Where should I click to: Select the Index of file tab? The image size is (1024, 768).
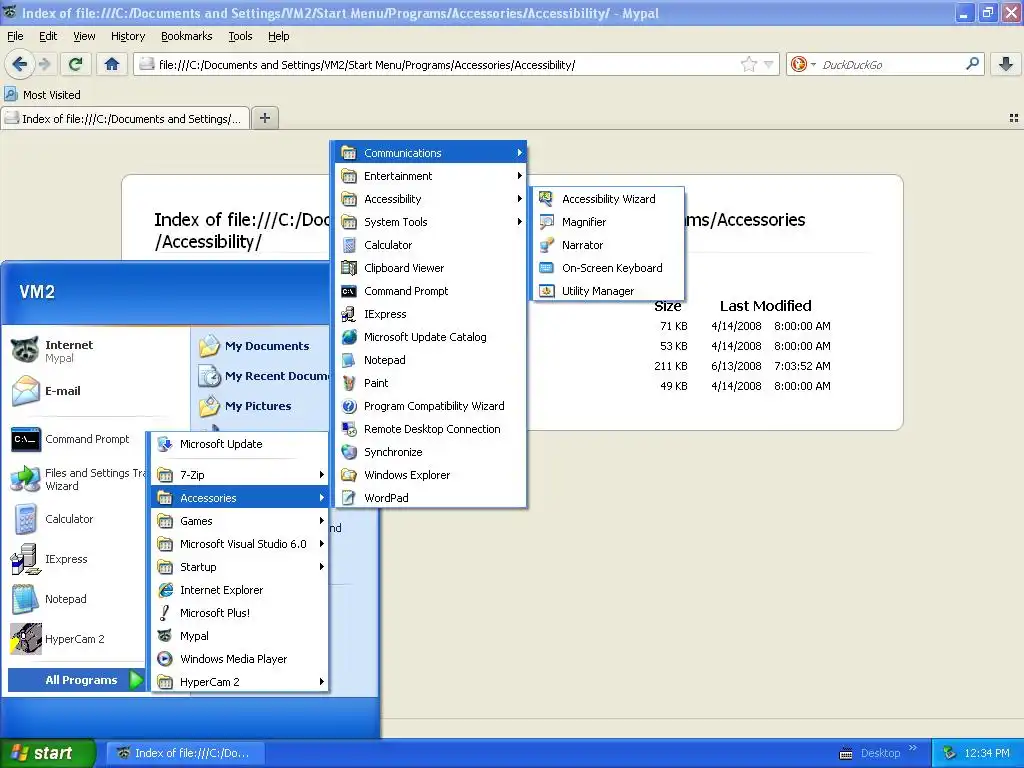[125, 119]
